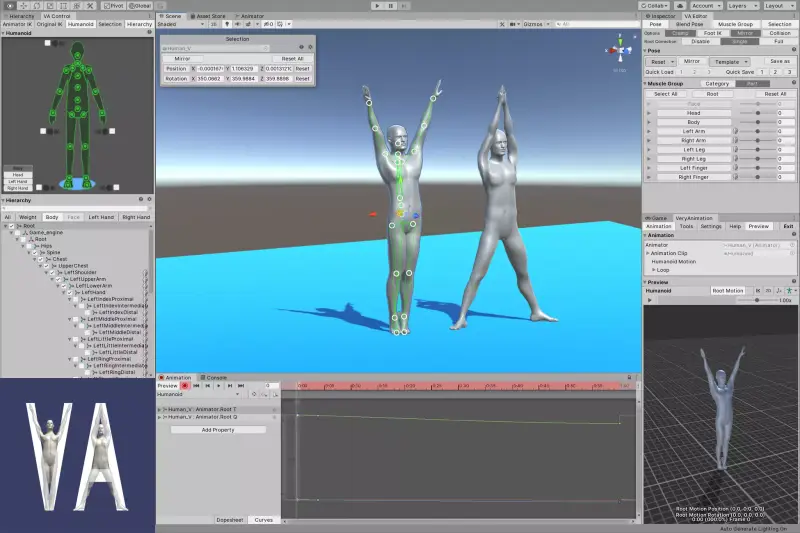Collapse the Muscle Group section
The image size is (800, 533).
[645, 84]
